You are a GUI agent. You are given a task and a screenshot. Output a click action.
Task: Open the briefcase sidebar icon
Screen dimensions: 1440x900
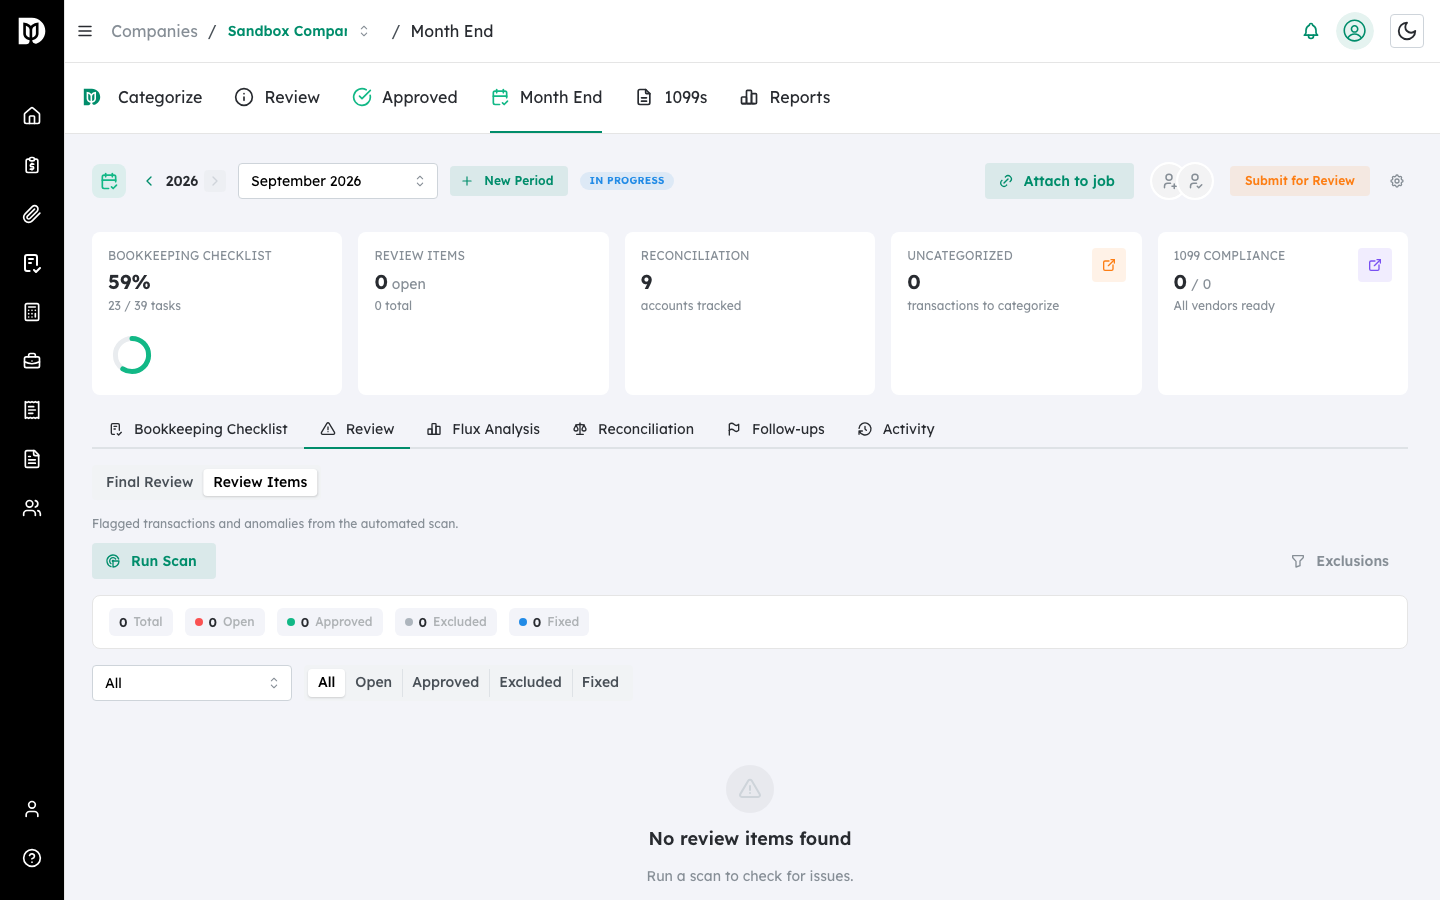[x=32, y=361]
